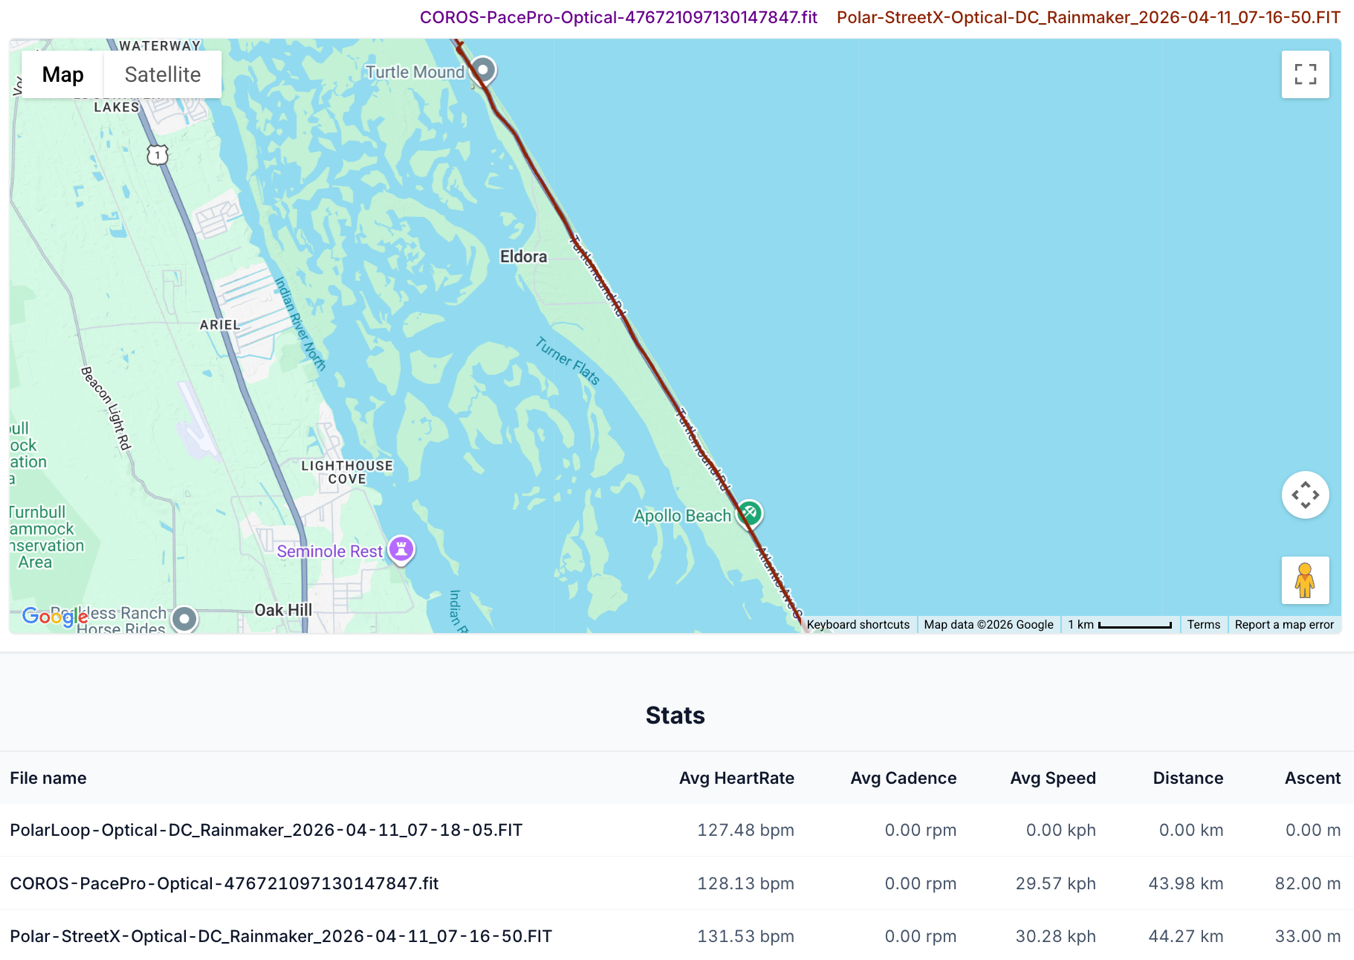Click the Avg Cadence column header

903,778
